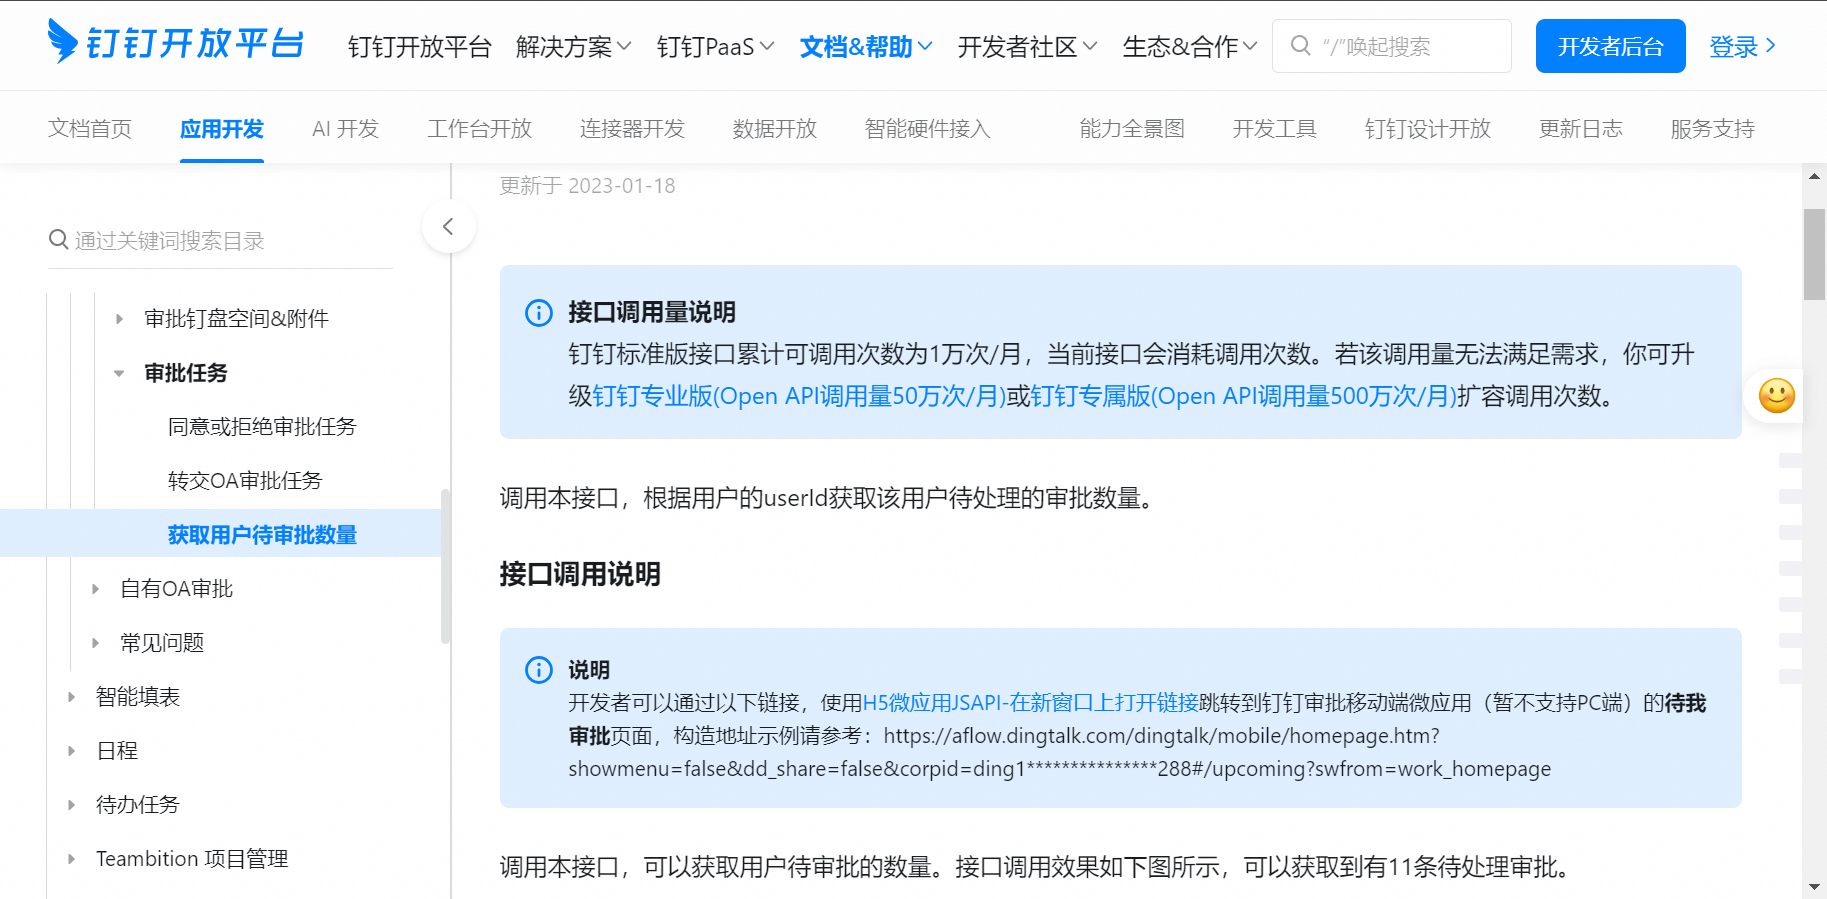1827x899 pixels.
Task: Click the page scrollbar up arrow
Action: 1814,176
